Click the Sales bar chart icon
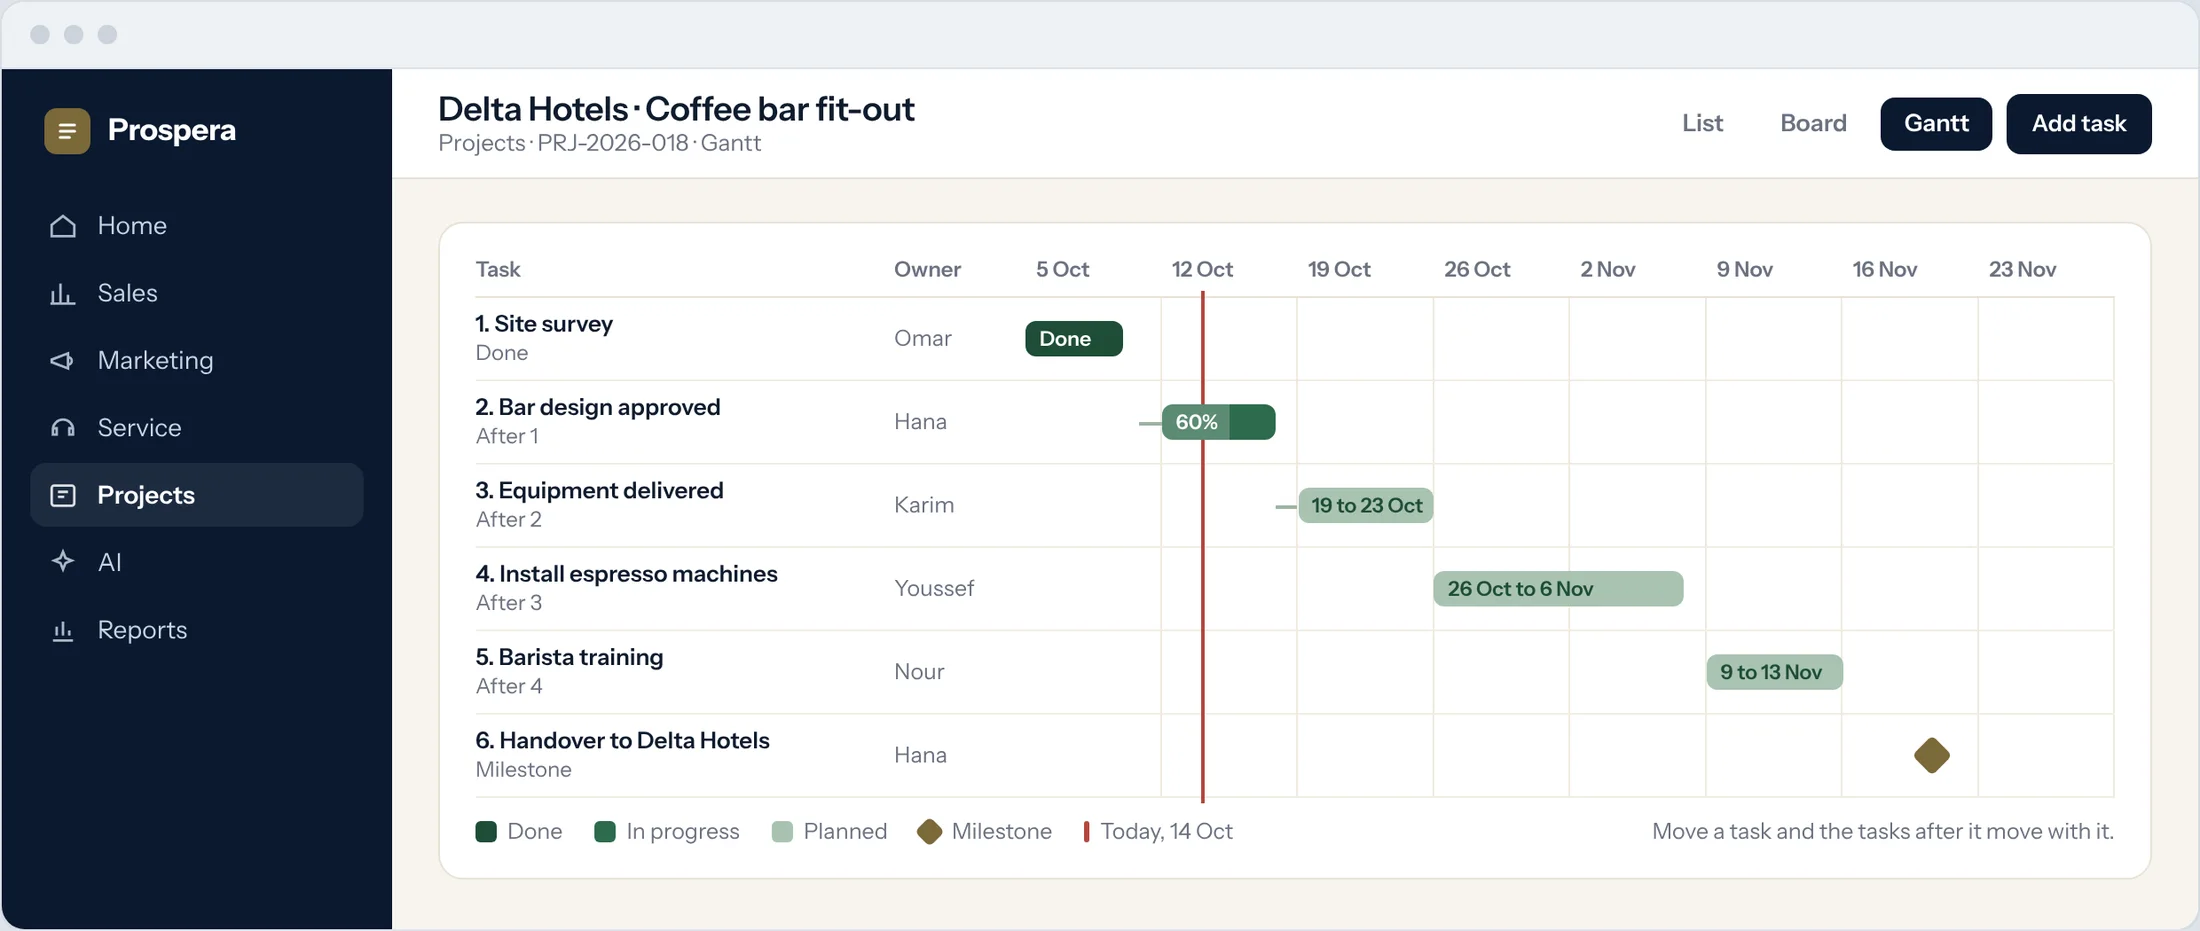Screen dimensions: 2200x931 (63, 293)
